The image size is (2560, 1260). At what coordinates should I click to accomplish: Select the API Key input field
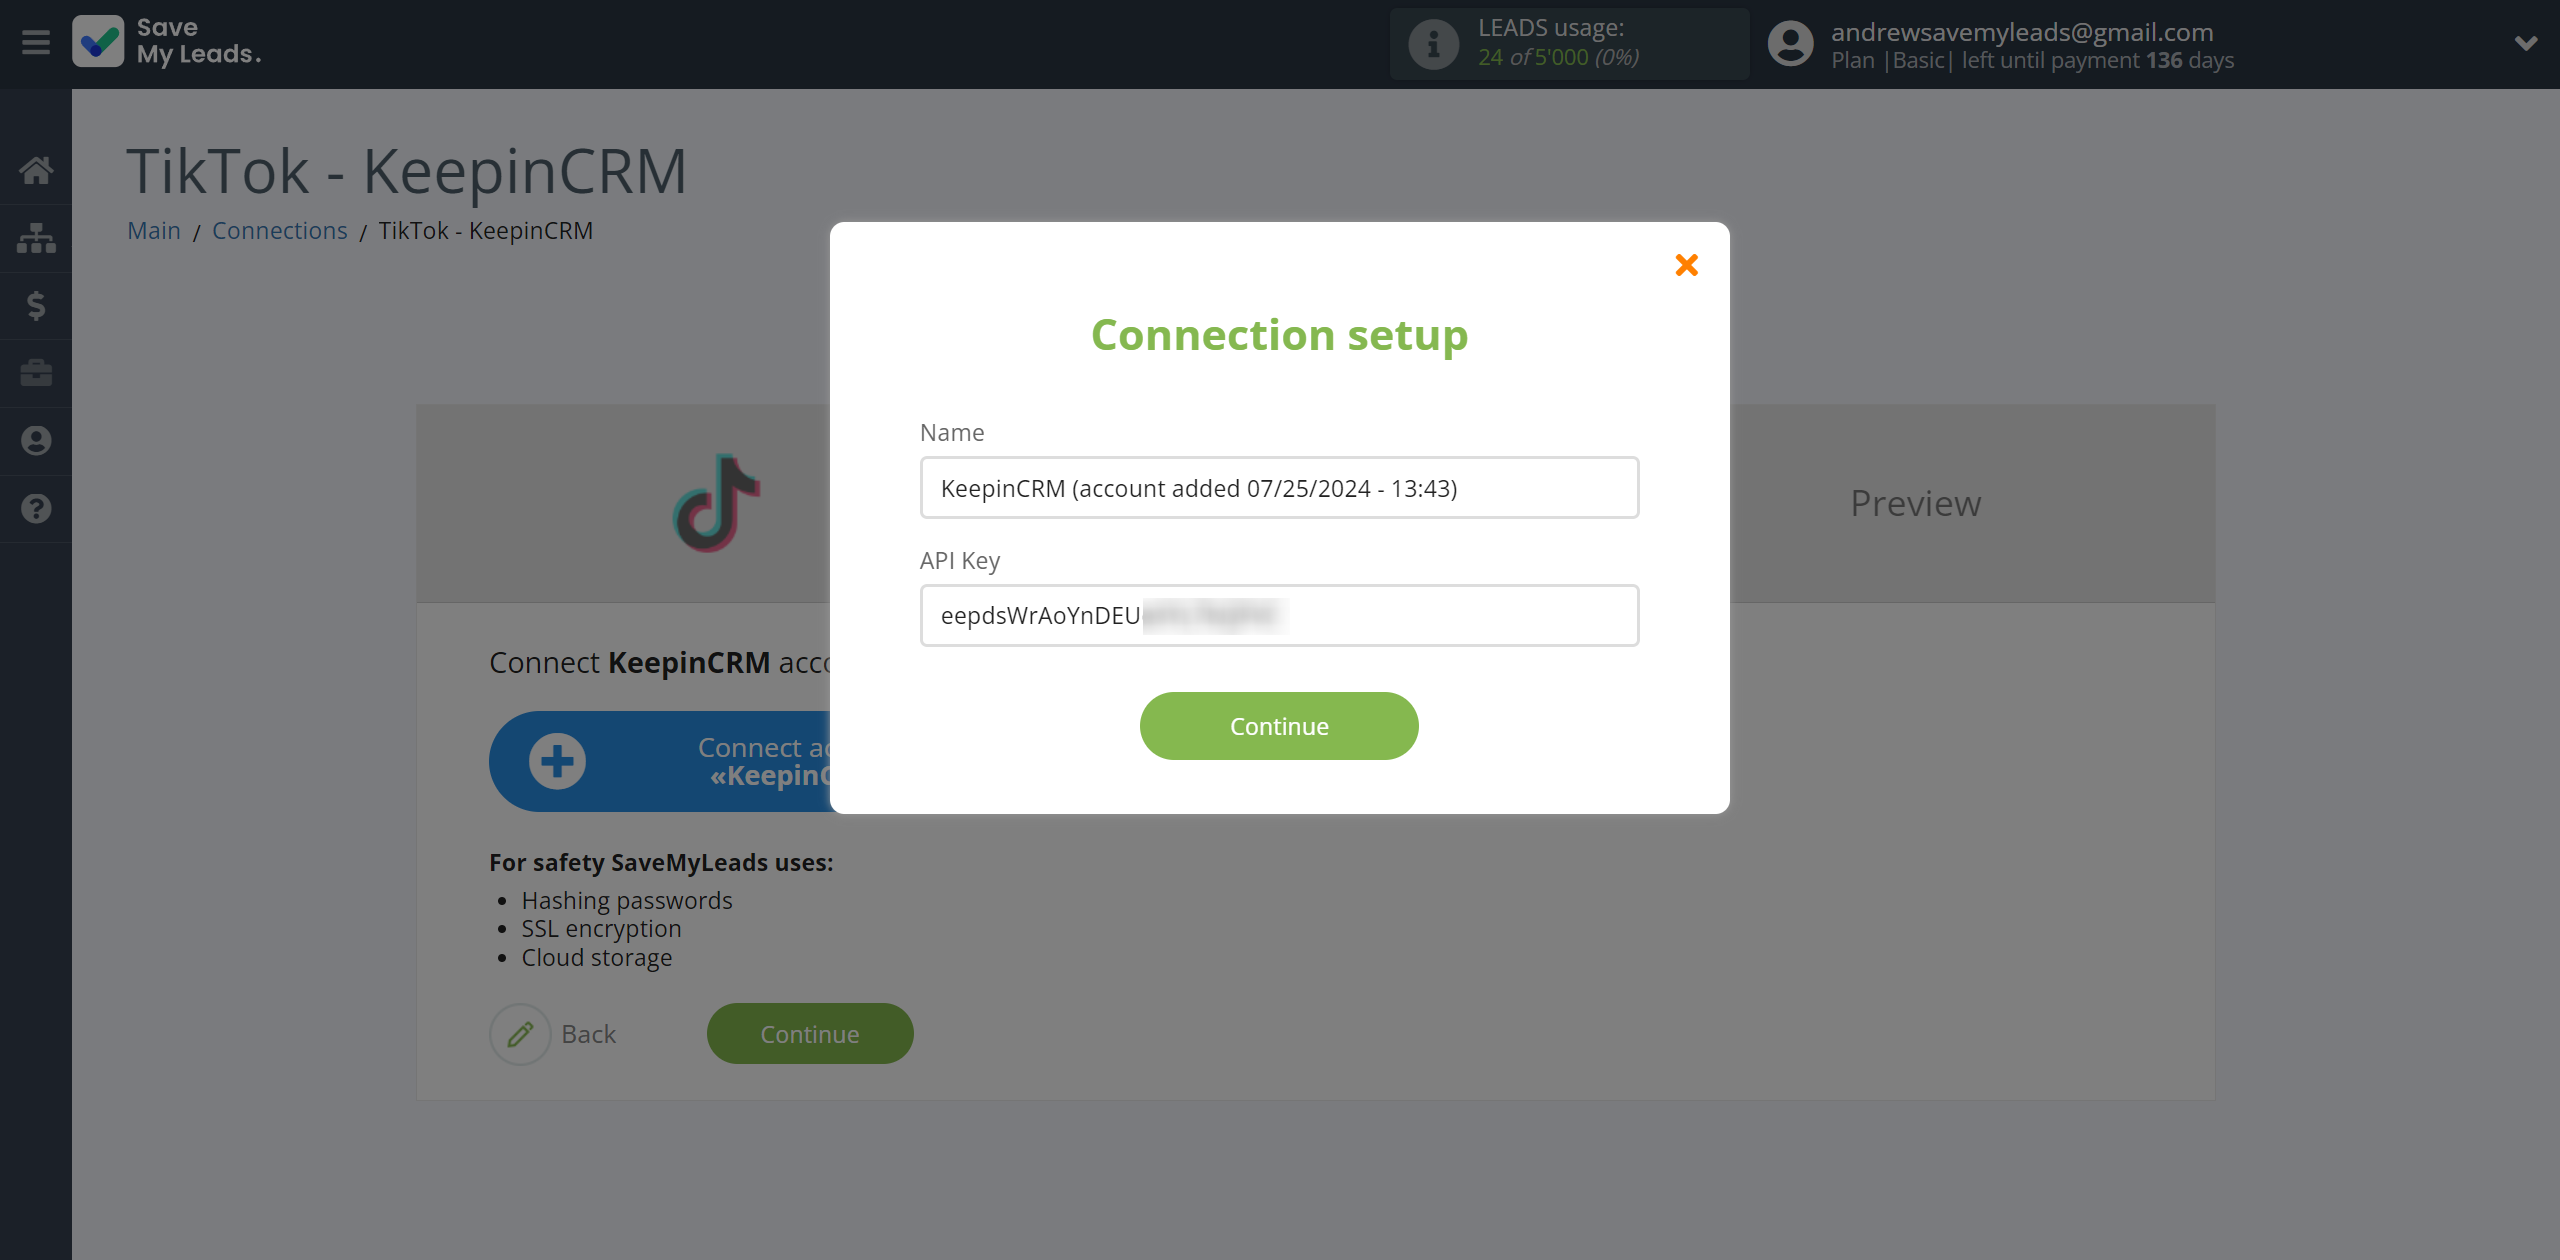tap(1278, 614)
